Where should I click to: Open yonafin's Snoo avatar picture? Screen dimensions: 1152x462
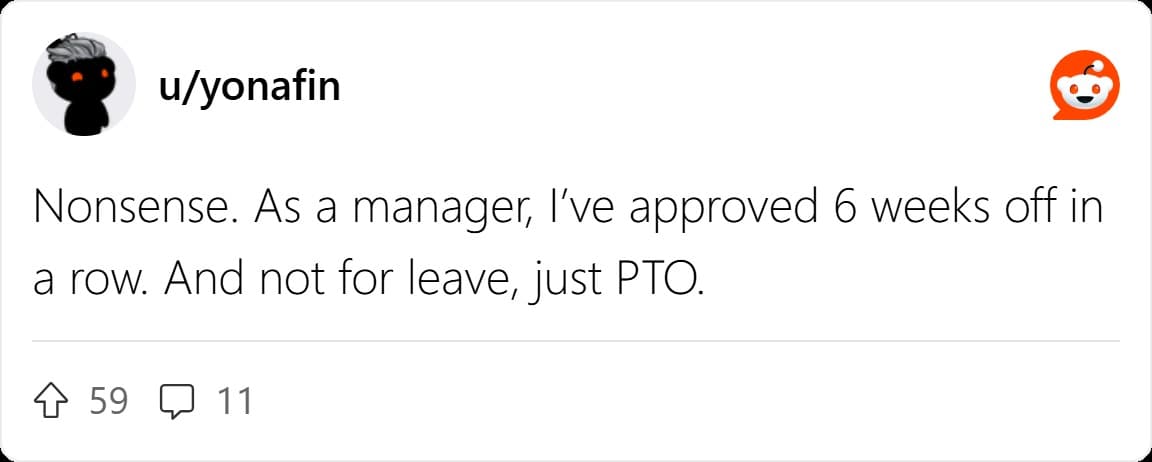83,84
